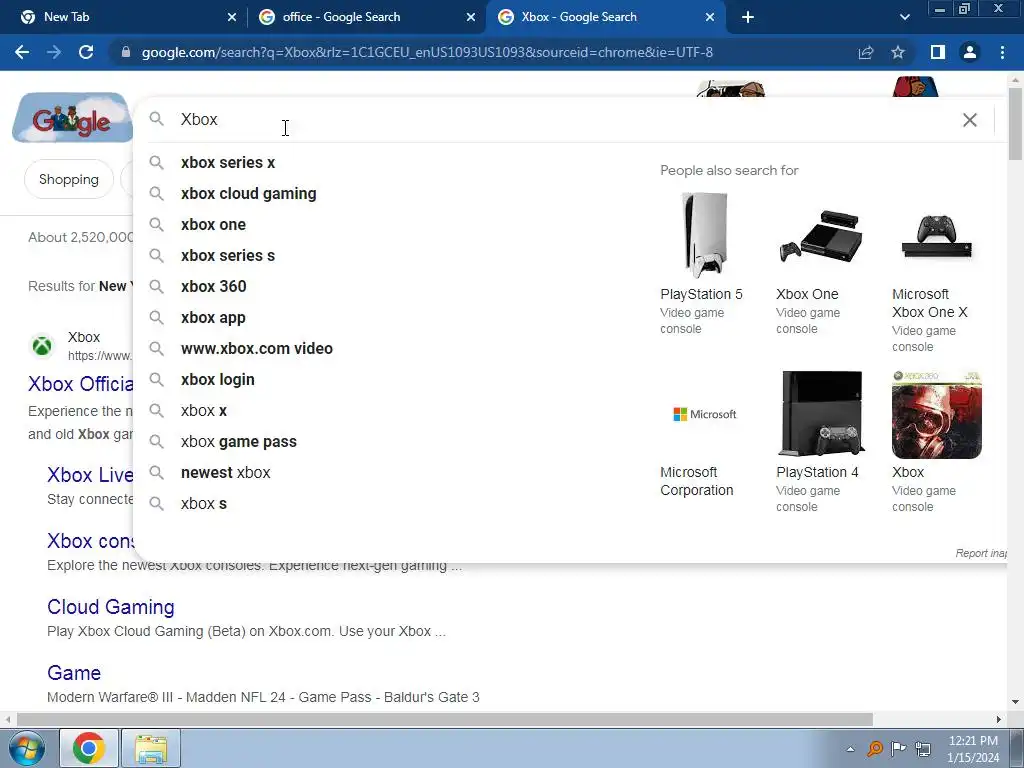
Task: Choose suggestion xbox one
Action: tap(214, 225)
